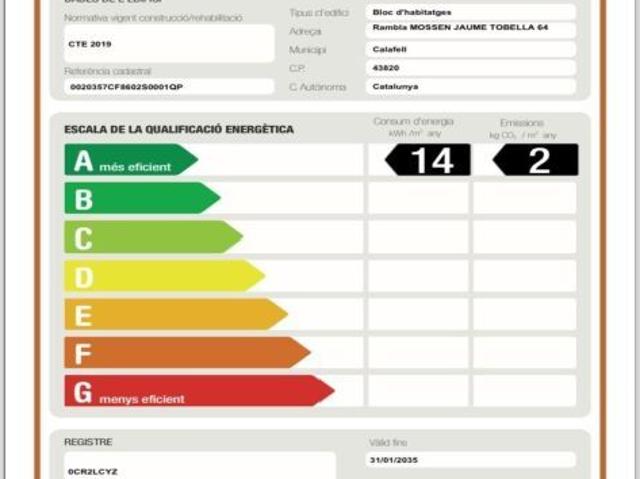Image resolution: width=640 pixels, height=479 pixels.
Task: Click the heading 'ESCALA DE LA QUALIFICACIÓ ENERGÈTICA'
Action: (x=179, y=129)
